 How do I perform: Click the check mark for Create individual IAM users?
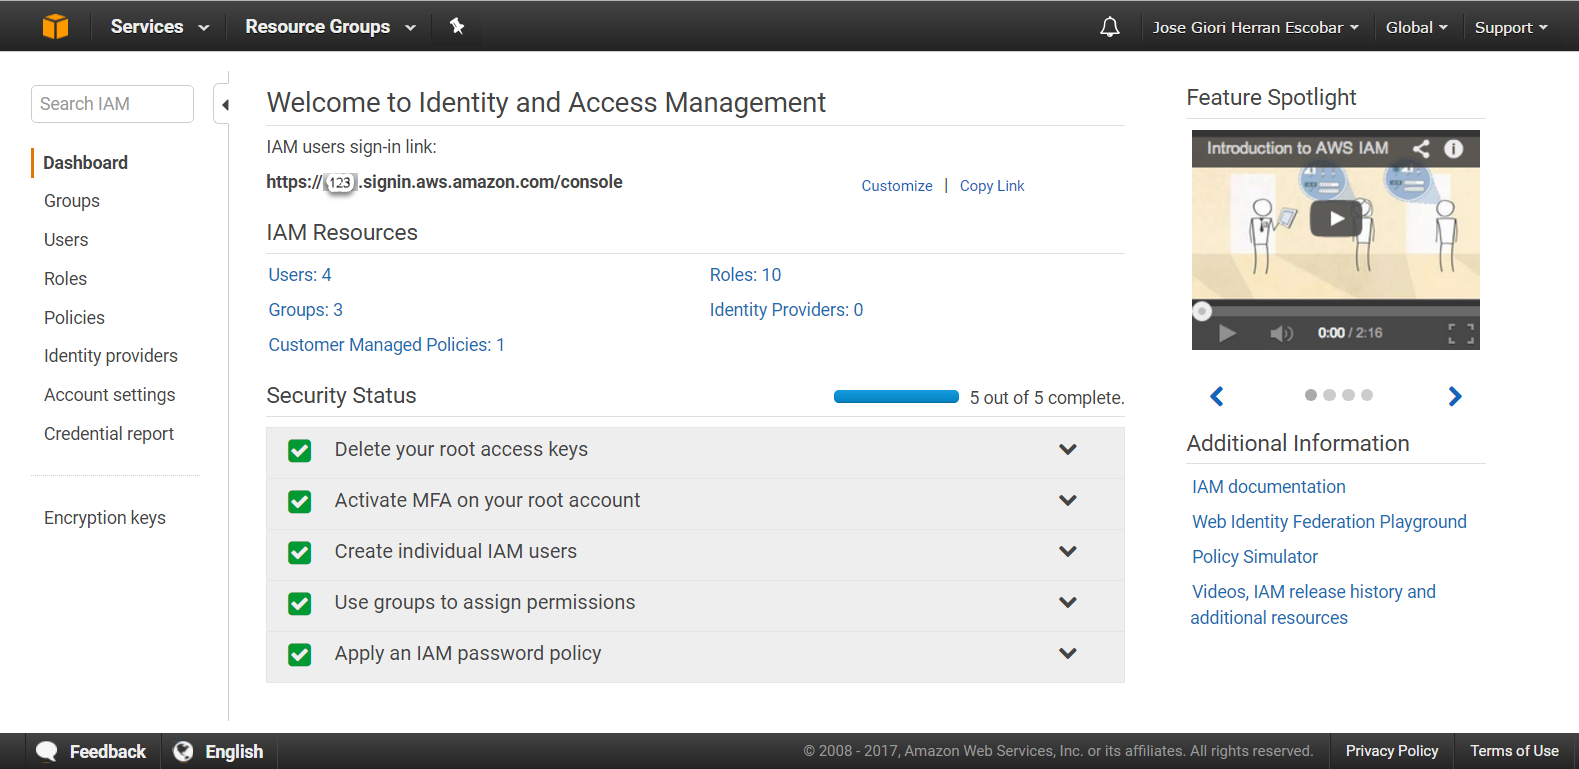tap(300, 553)
